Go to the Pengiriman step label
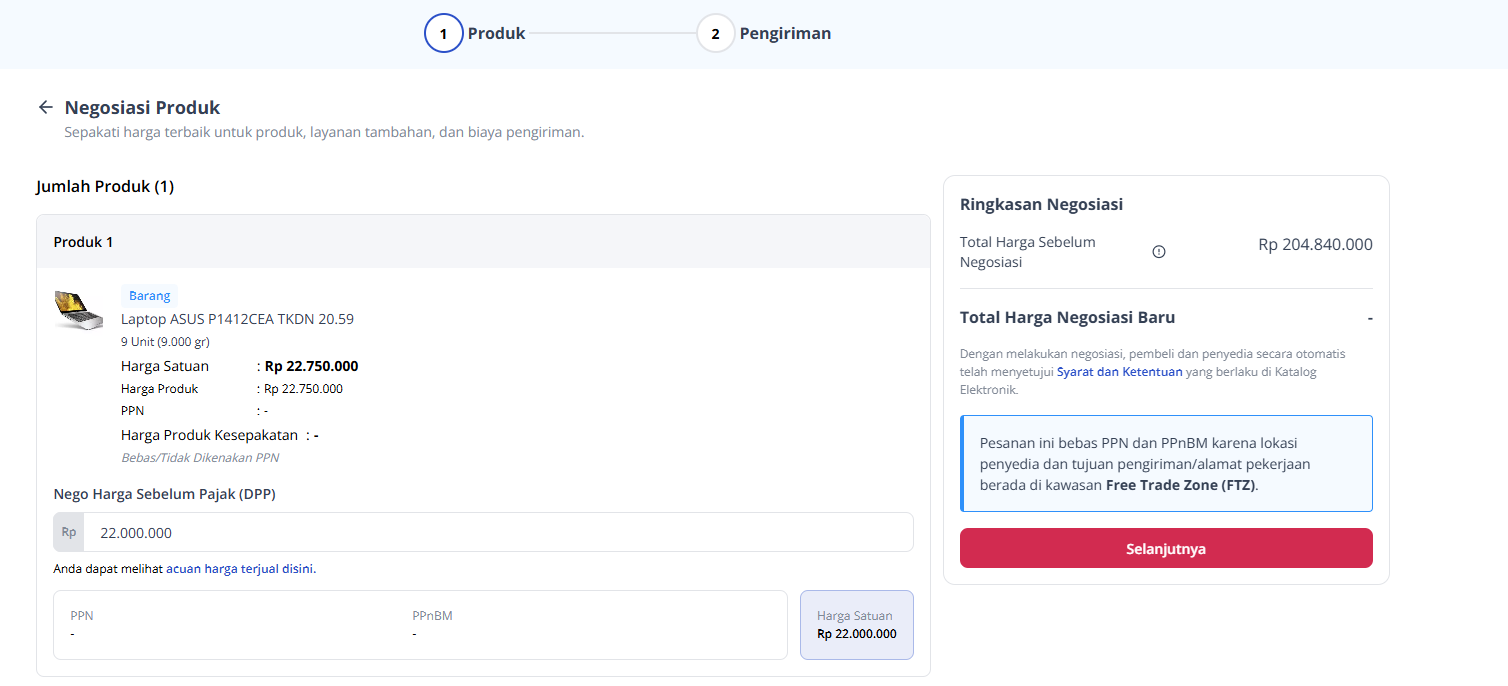The width and height of the screenshot is (1508, 686). pyautogui.click(x=785, y=33)
